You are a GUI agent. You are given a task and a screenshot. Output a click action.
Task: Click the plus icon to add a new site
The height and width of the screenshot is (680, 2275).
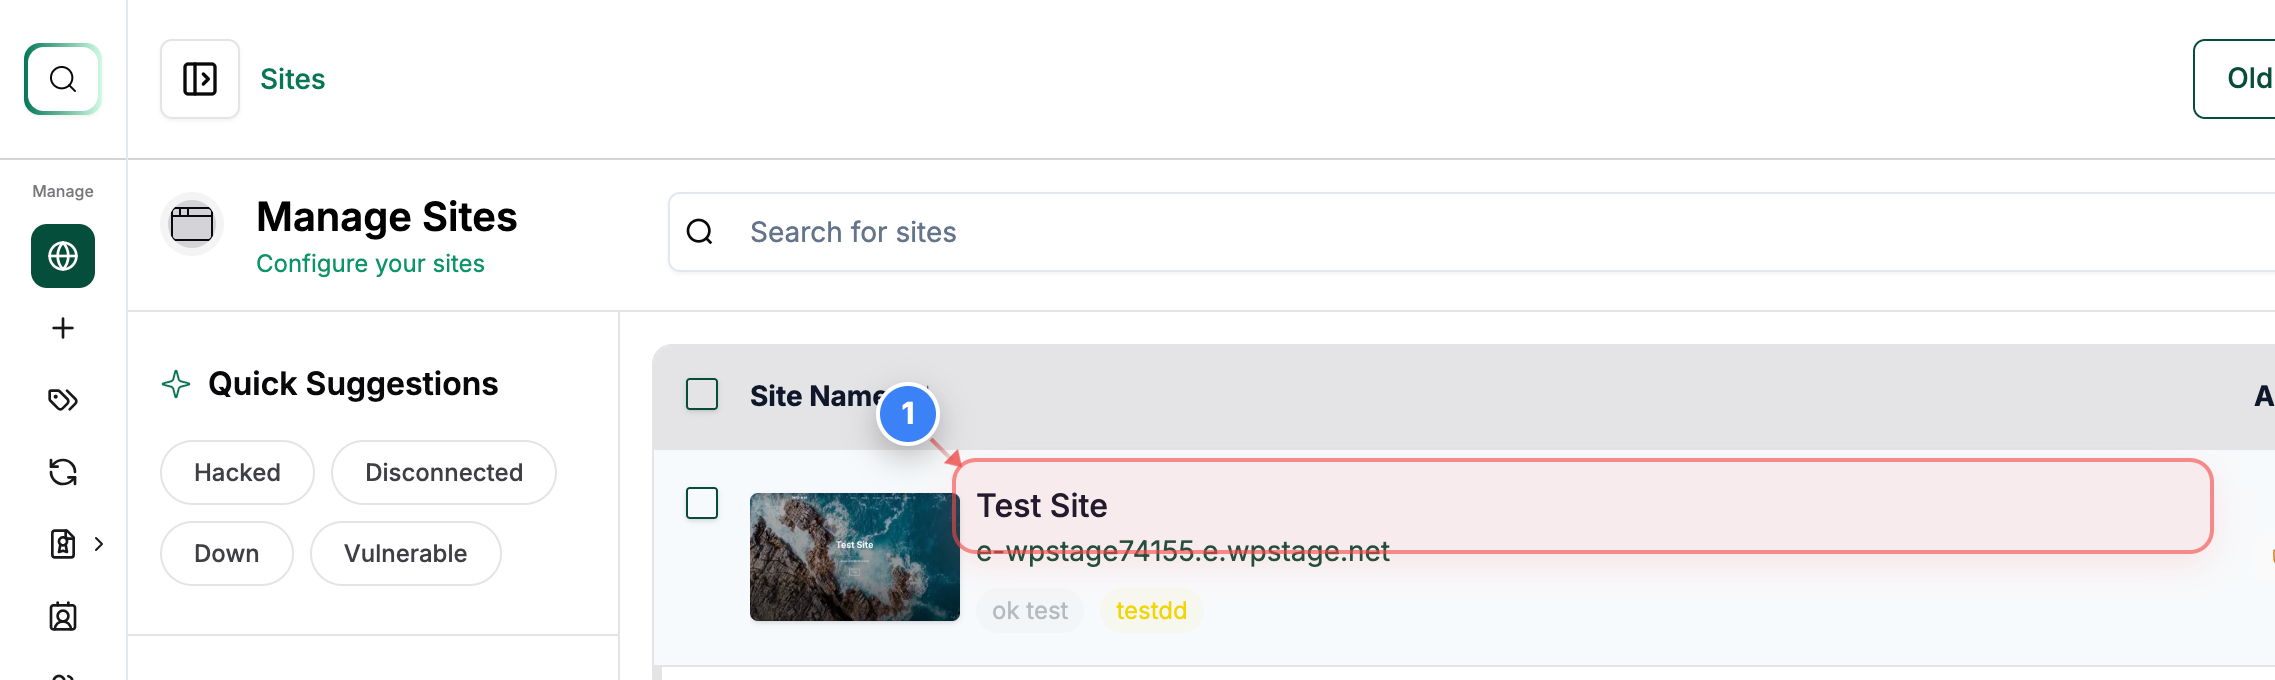[x=62, y=328]
